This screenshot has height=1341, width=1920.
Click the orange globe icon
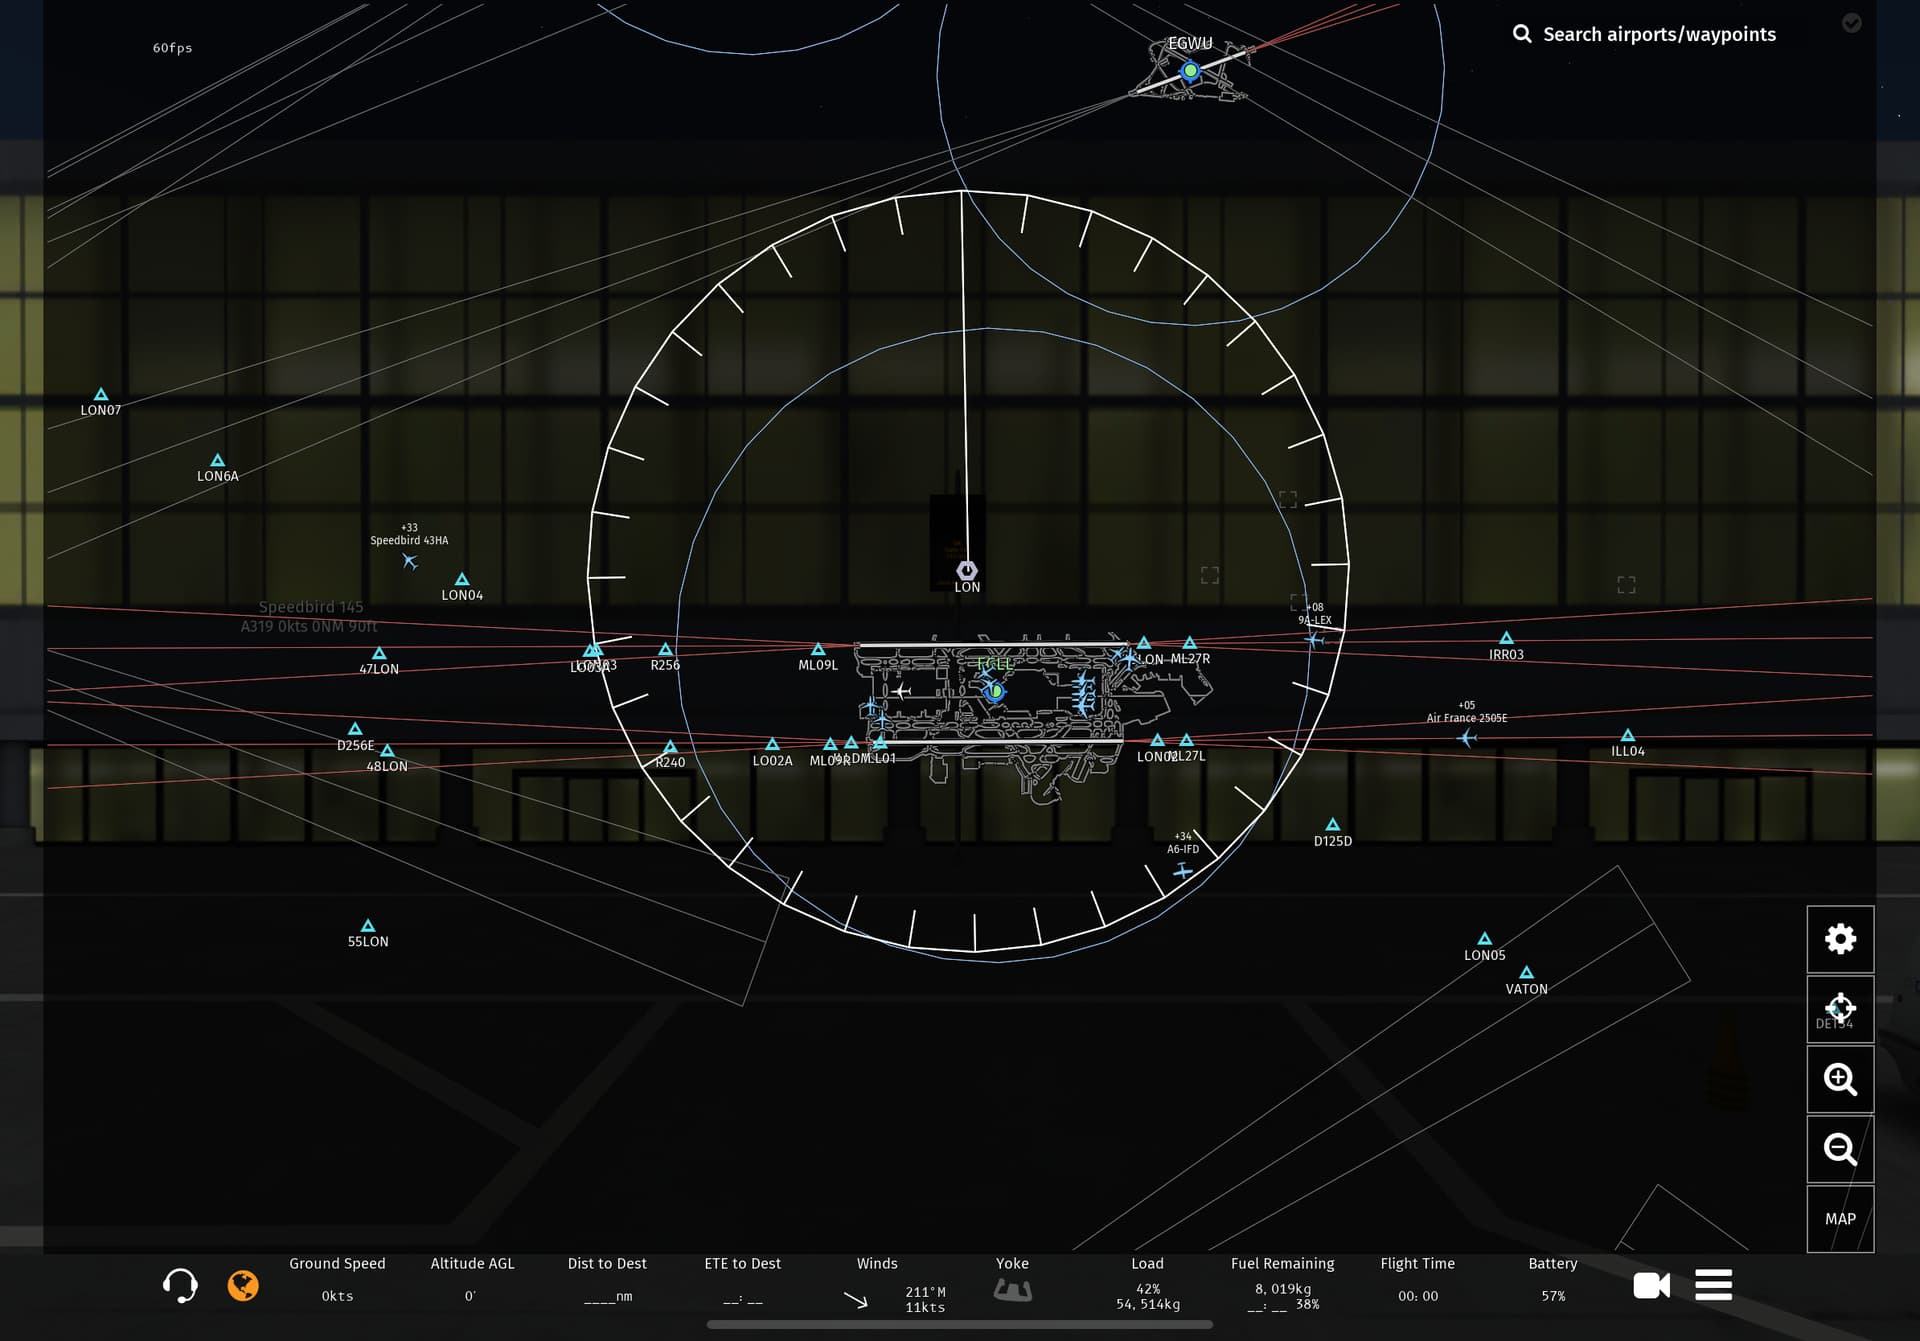point(243,1285)
